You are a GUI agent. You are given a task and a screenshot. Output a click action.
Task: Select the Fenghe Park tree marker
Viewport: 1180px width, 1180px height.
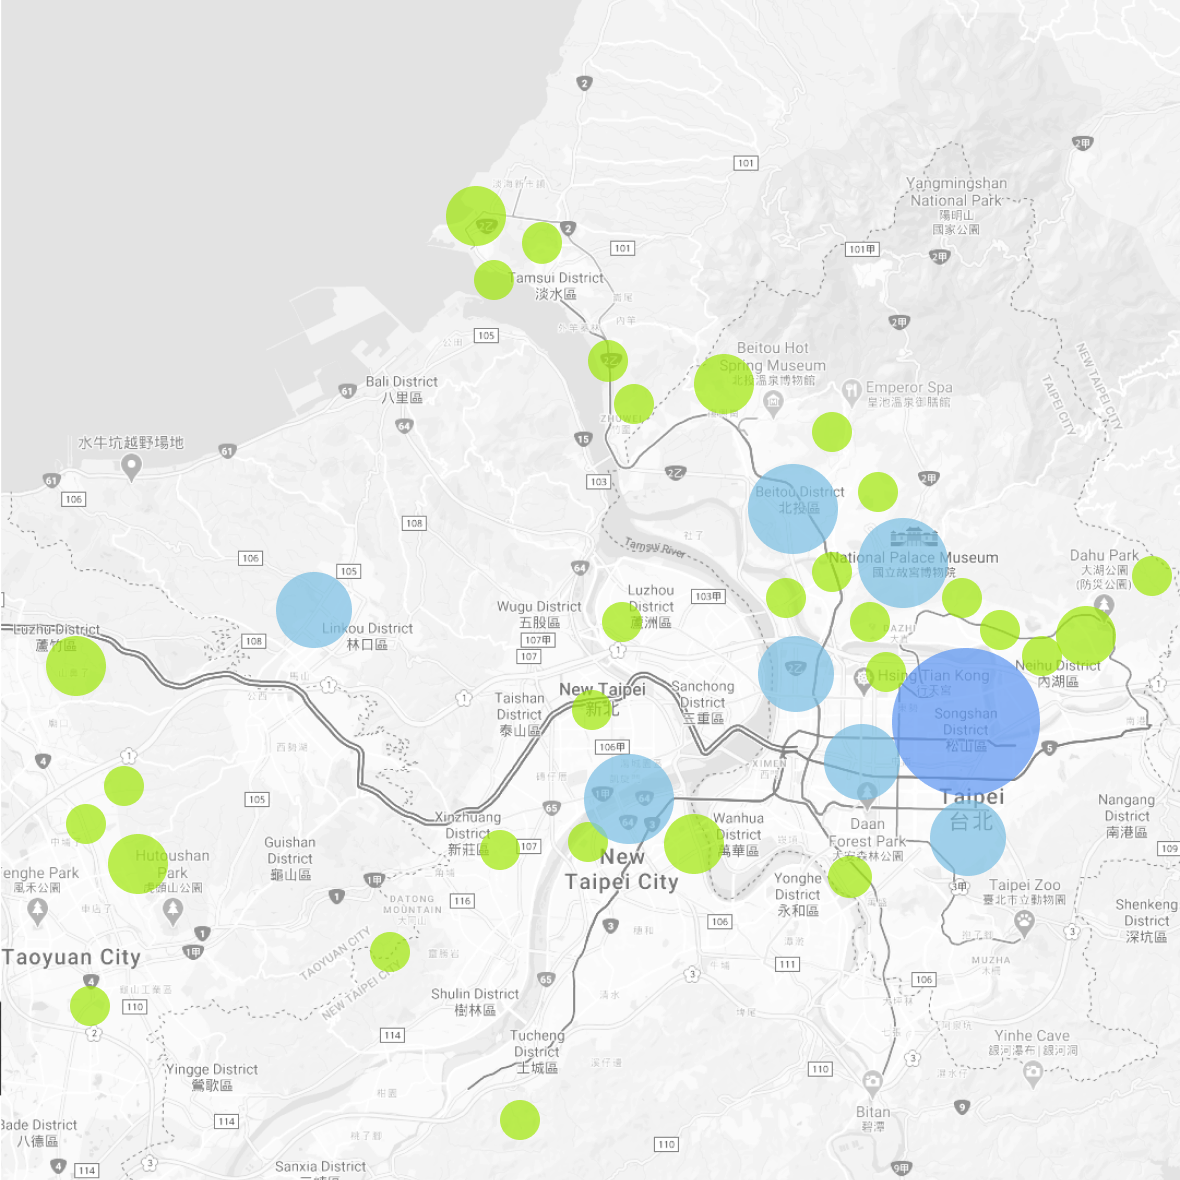38,911
